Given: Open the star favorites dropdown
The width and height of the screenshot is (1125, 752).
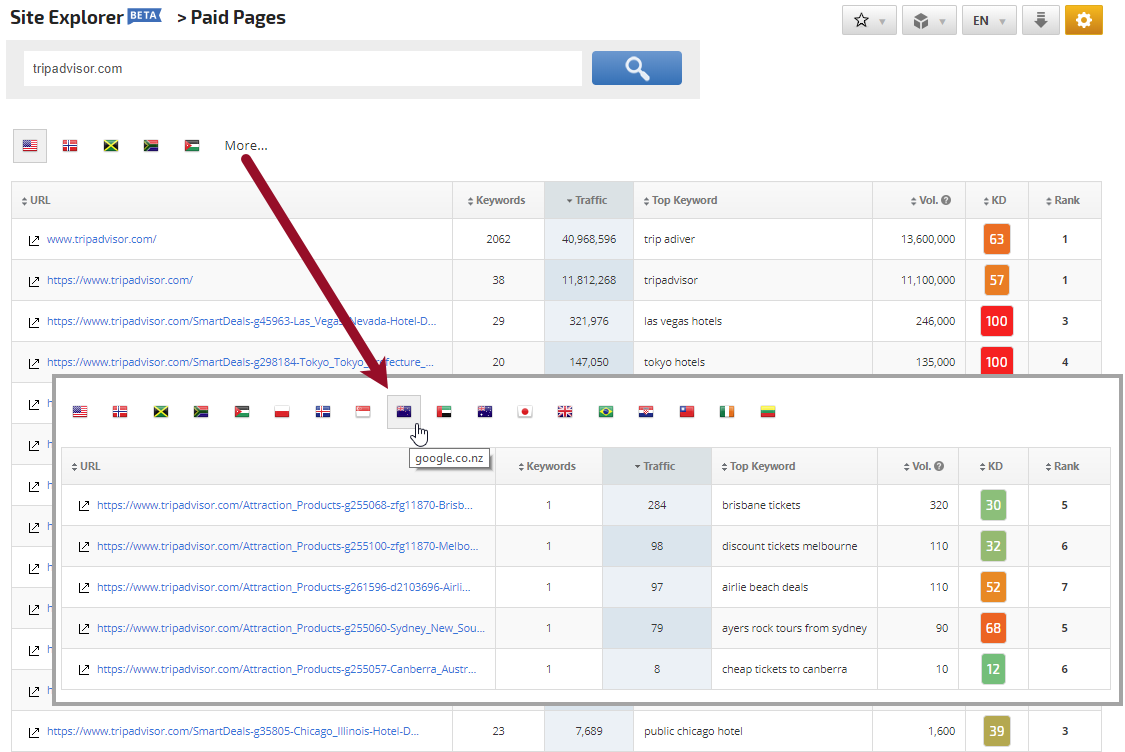Looking at the screenshot, I should [869, 20].
